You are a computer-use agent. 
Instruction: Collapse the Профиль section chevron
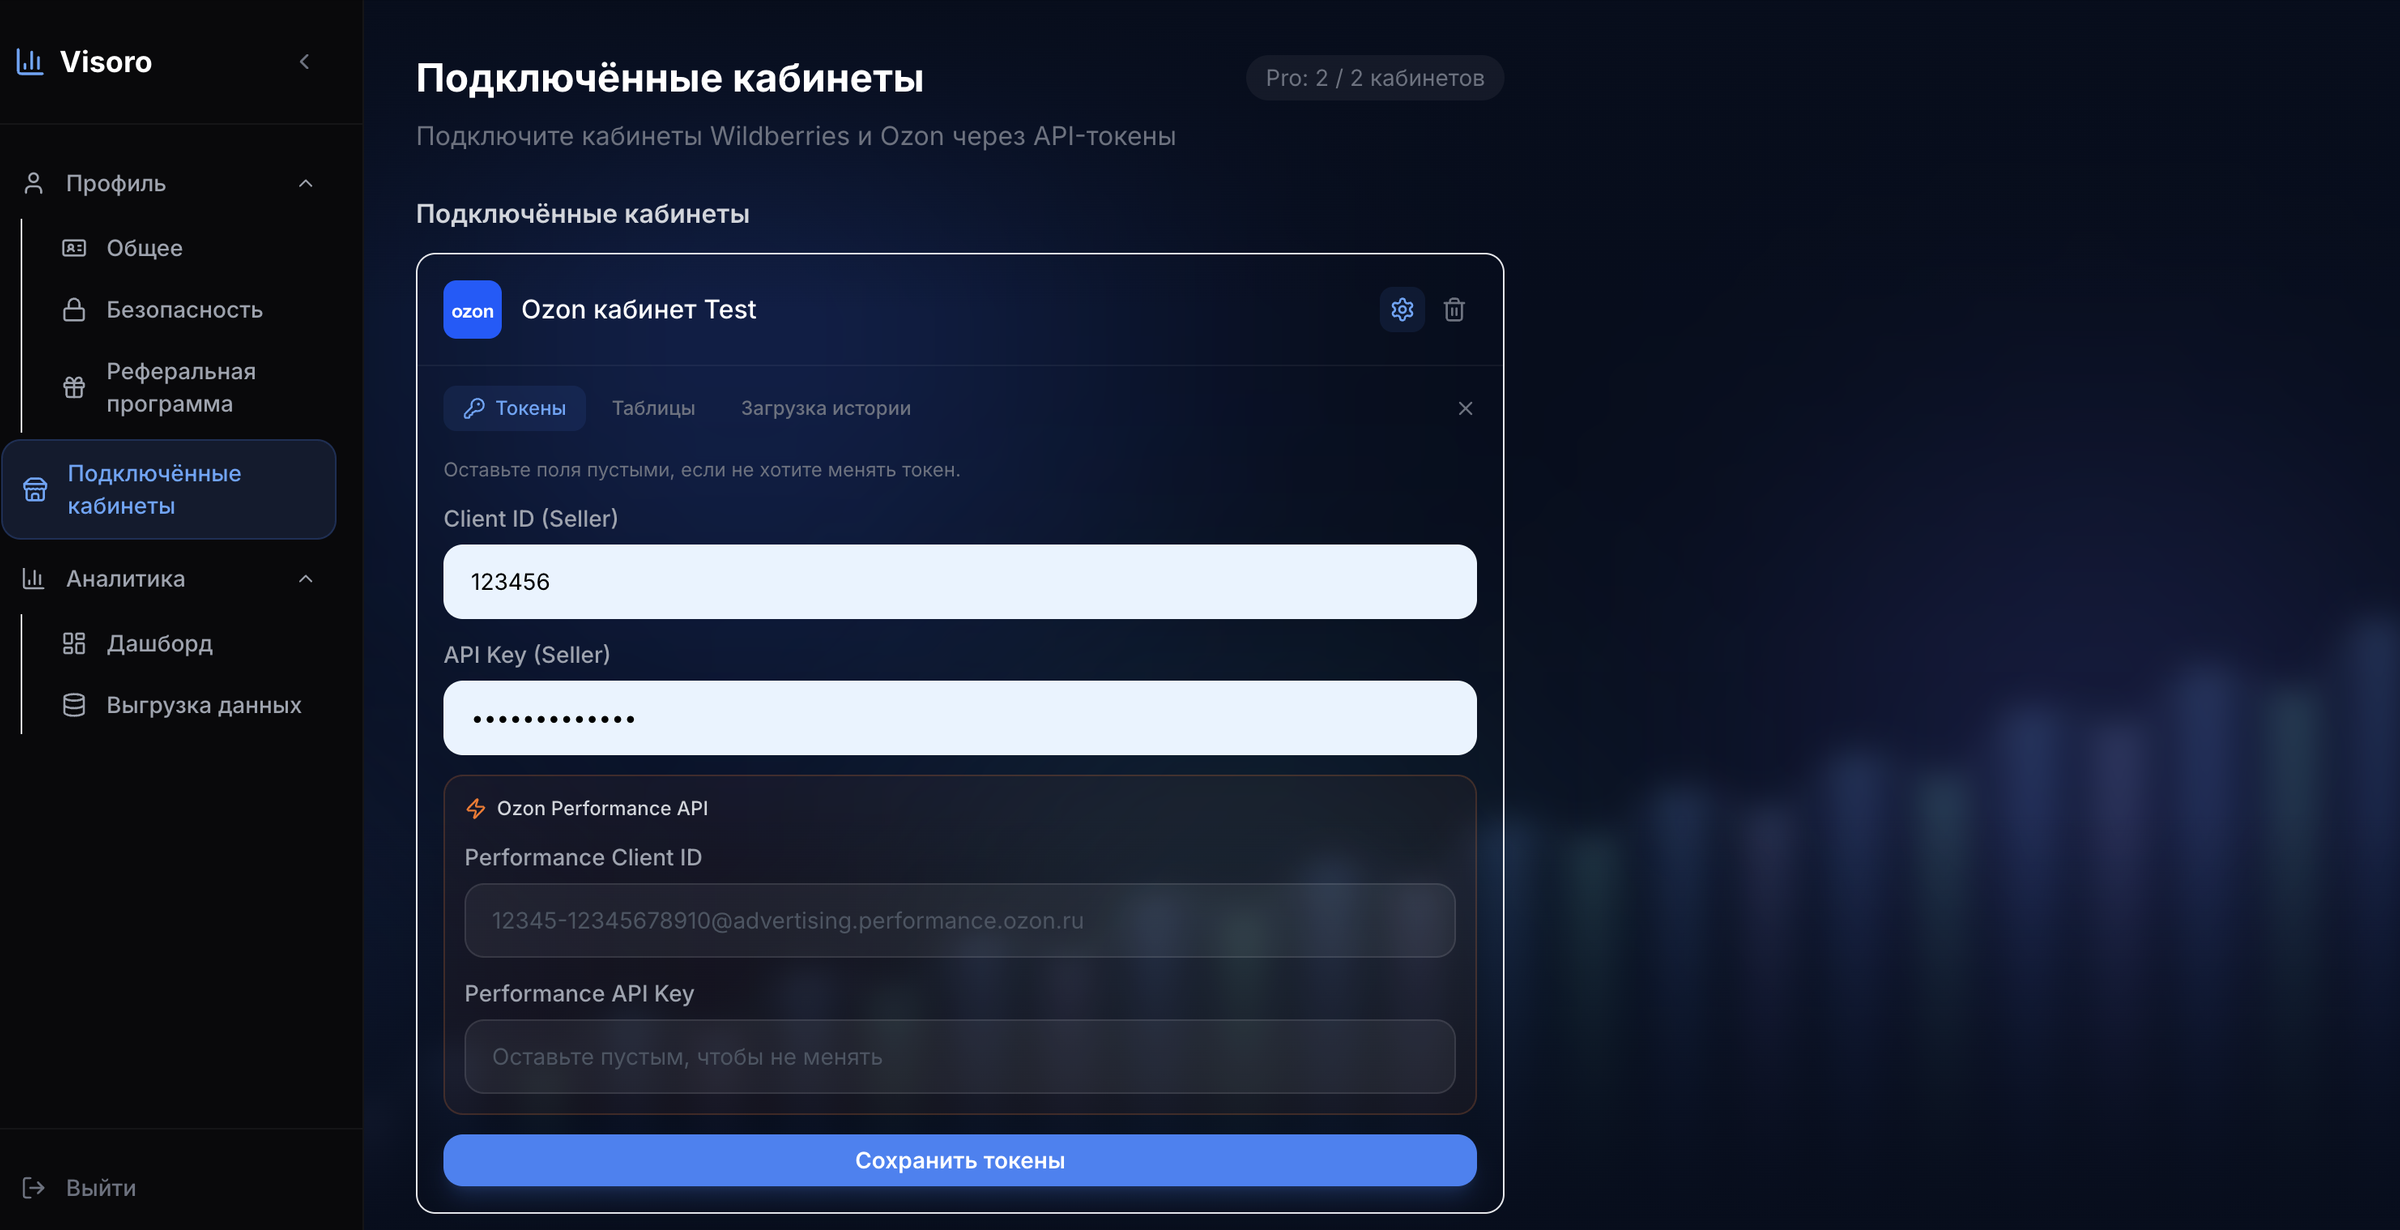coord(306,183)
